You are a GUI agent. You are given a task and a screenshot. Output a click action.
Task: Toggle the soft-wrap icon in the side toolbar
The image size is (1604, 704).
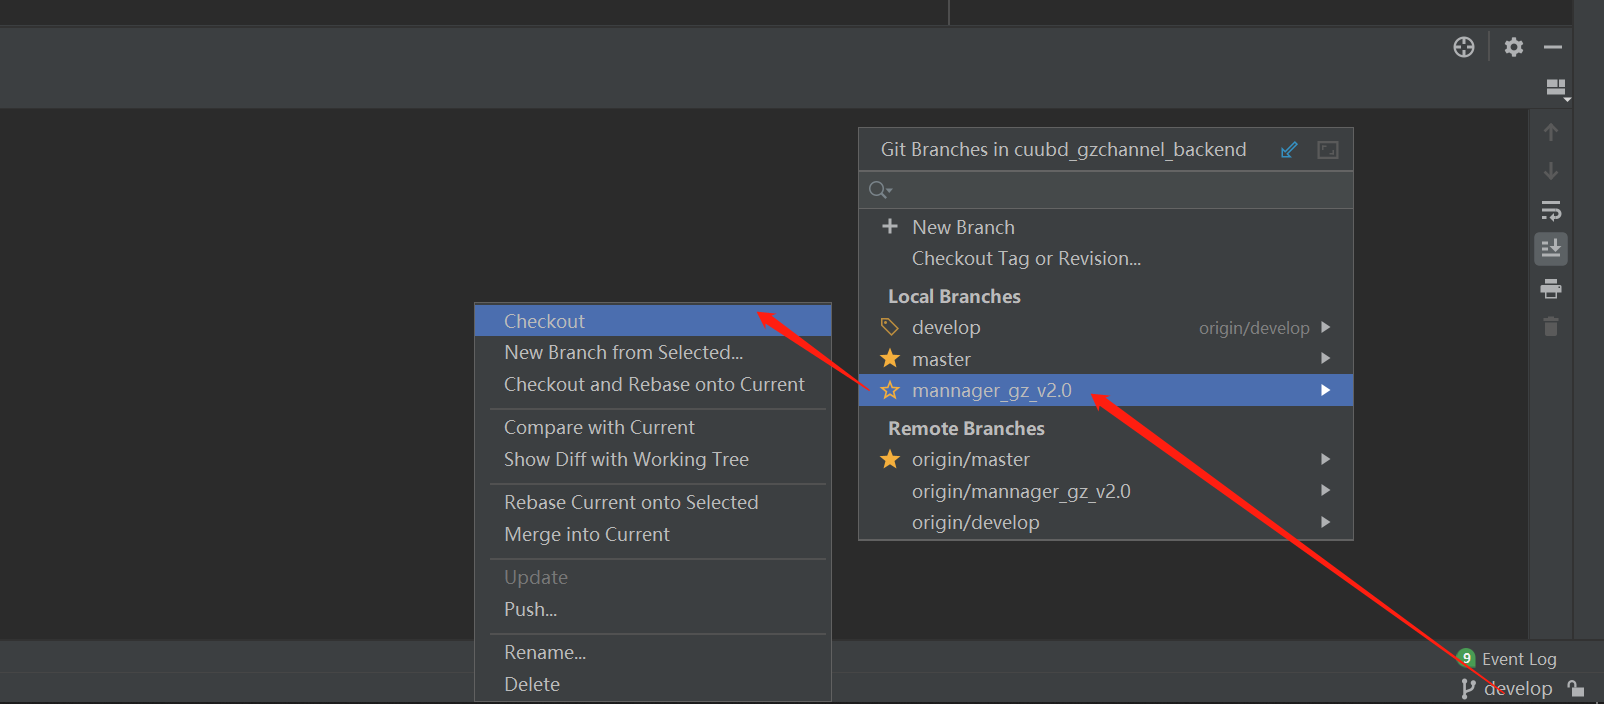coord(1551,211)
